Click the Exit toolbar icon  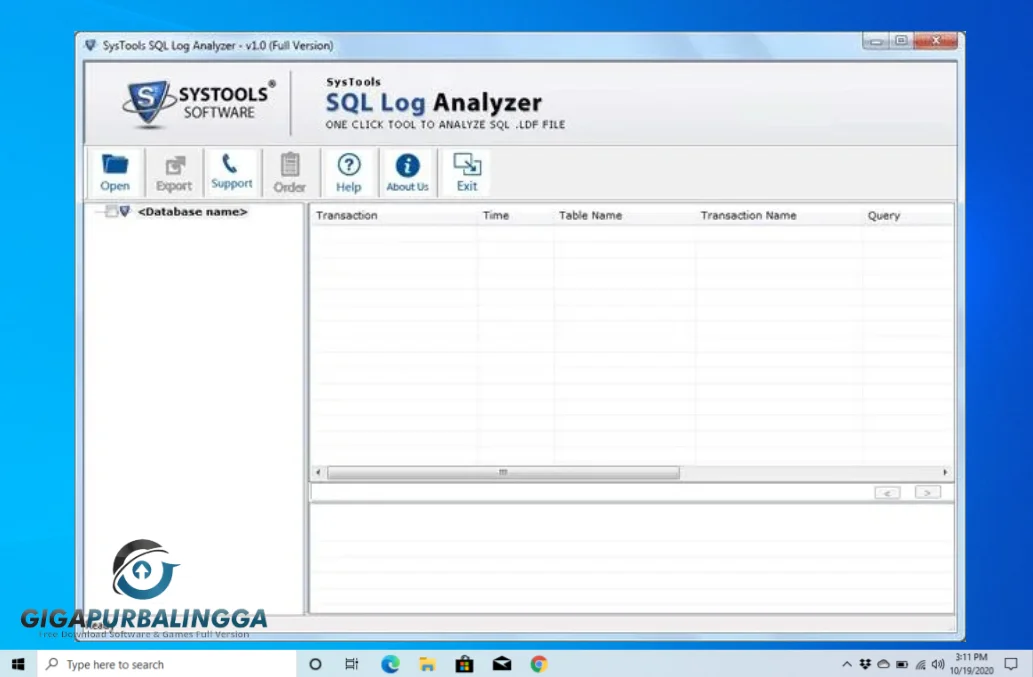point(467,173)
